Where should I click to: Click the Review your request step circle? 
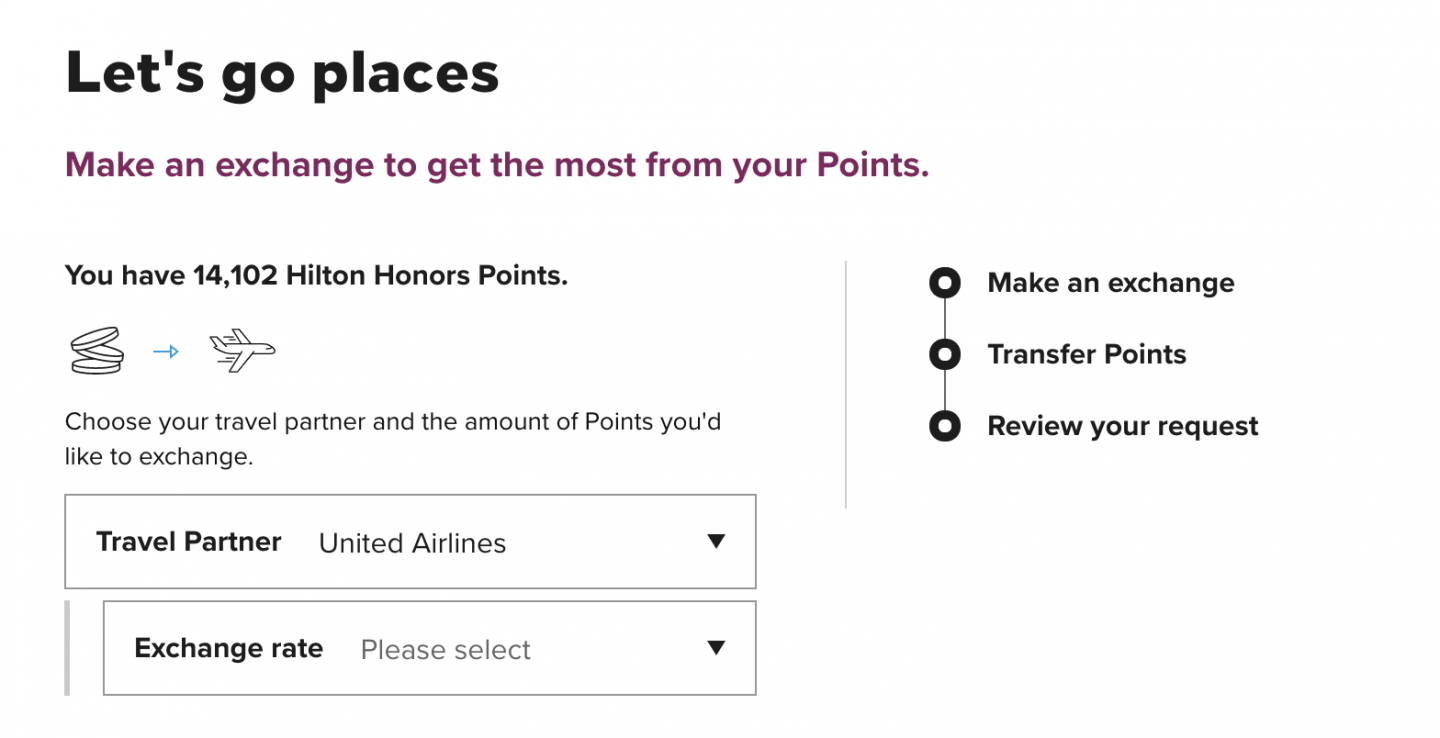click(x=944, y=426)
